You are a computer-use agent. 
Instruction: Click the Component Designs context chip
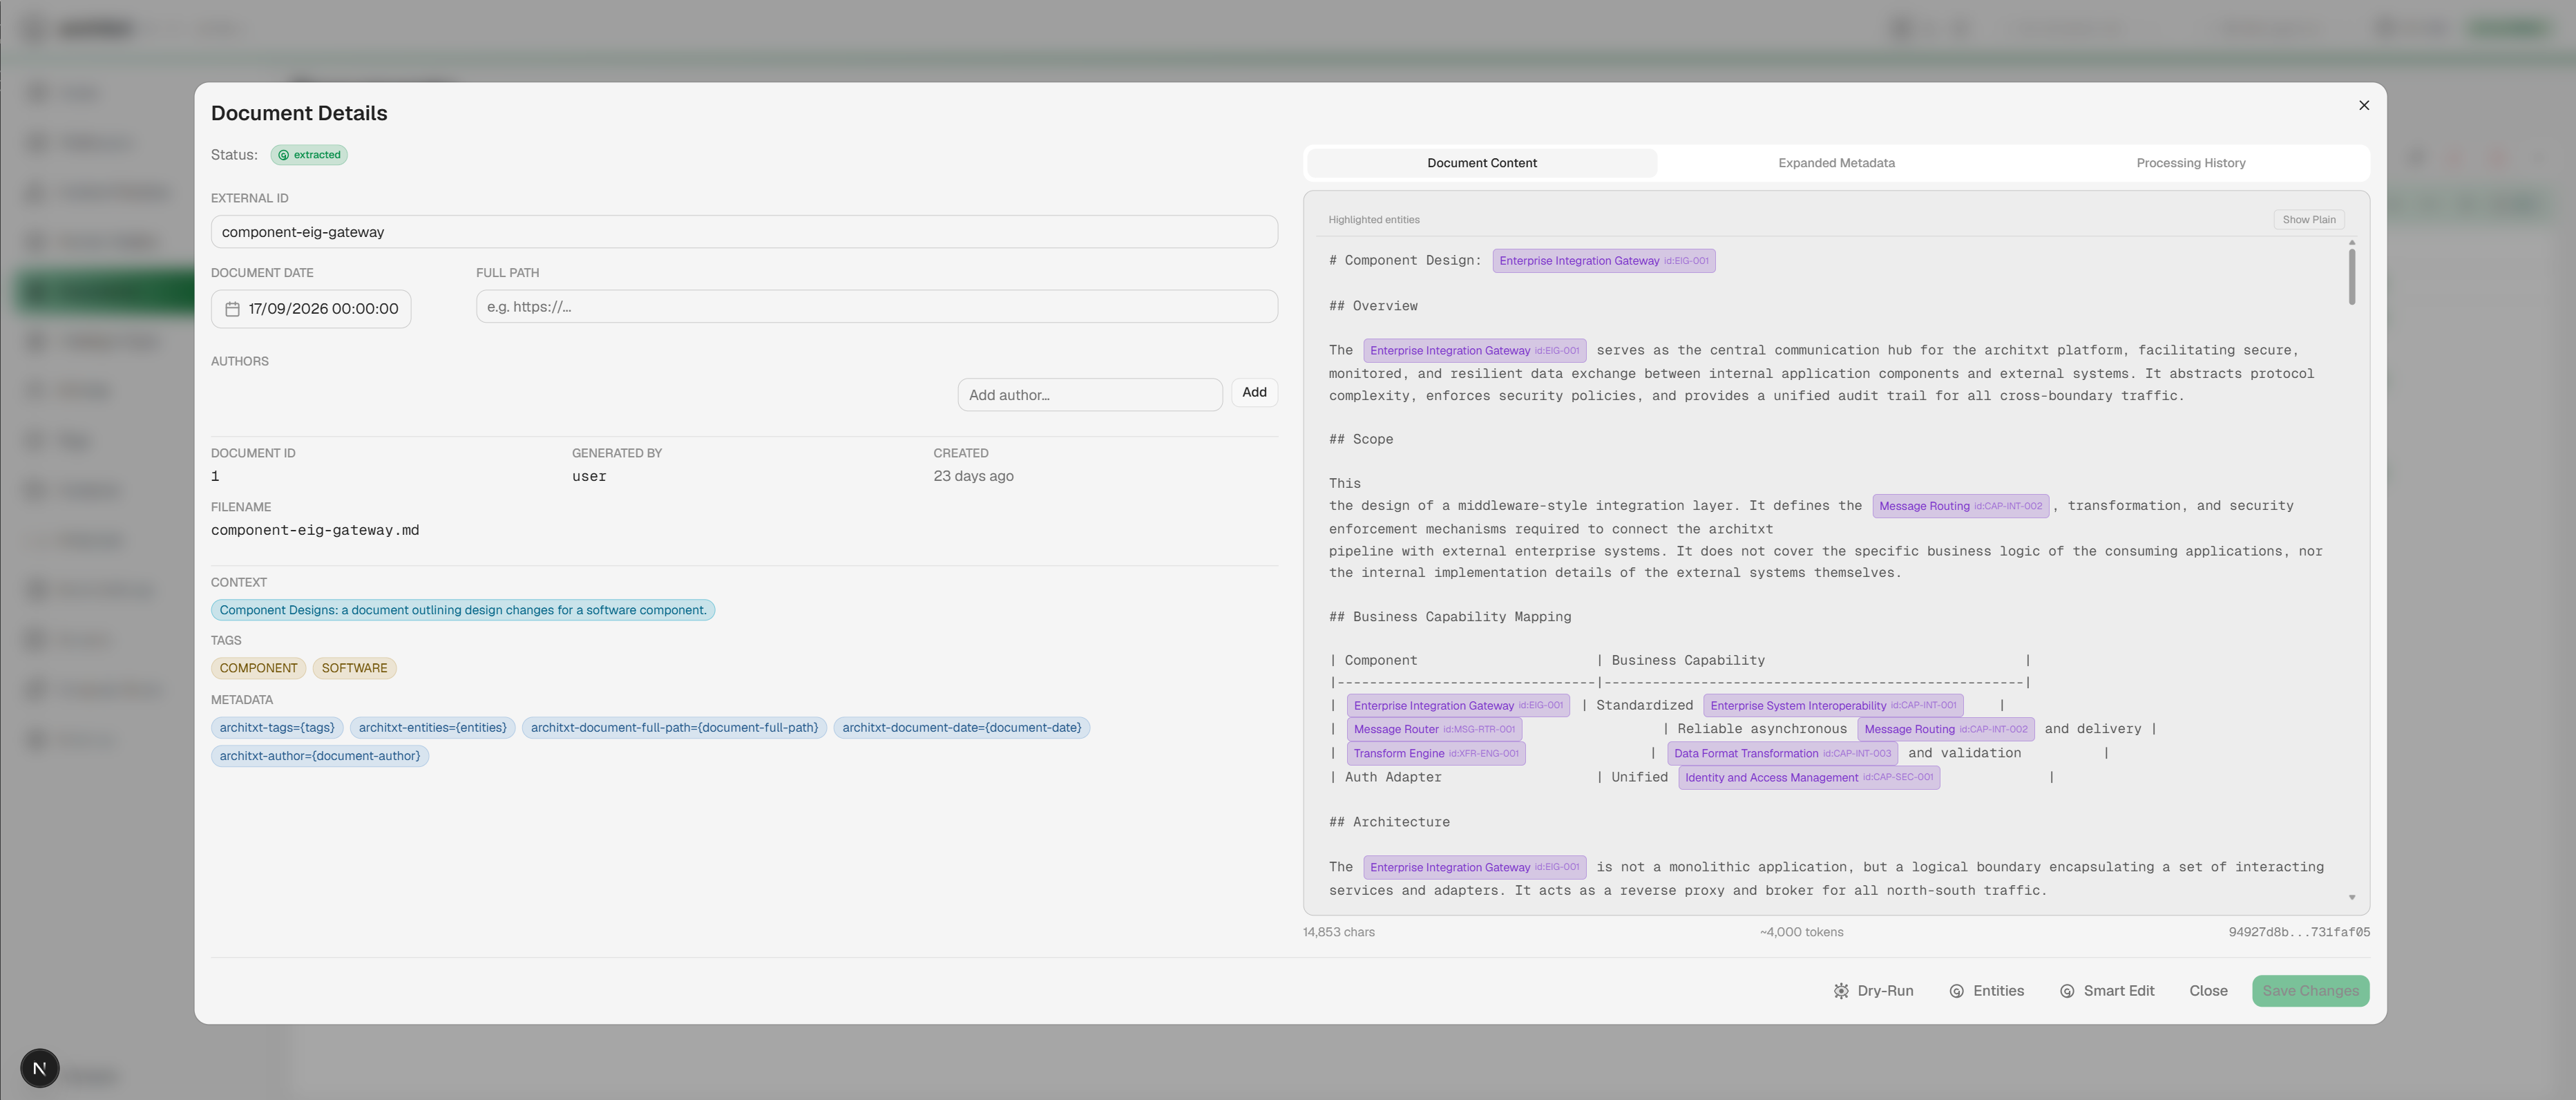click(463, 610)
